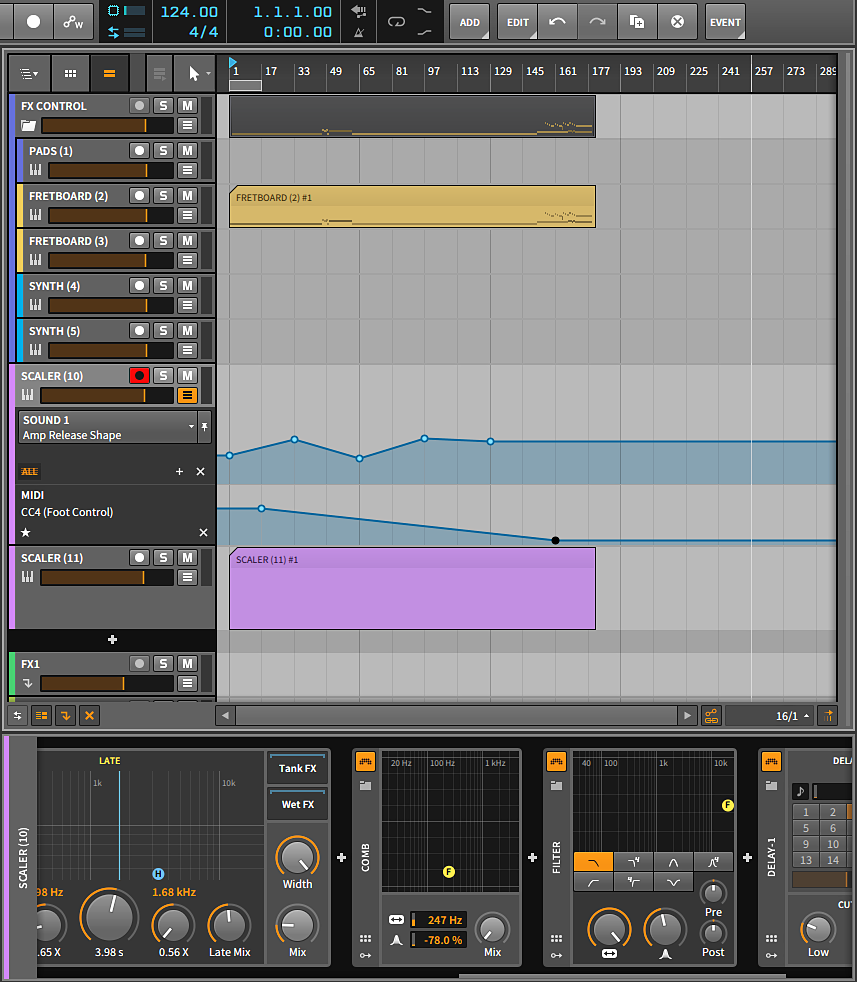Add a new track with the plus button
Image resolution: width=857 pixels, height=982 pixels.
tap(112, 639)
